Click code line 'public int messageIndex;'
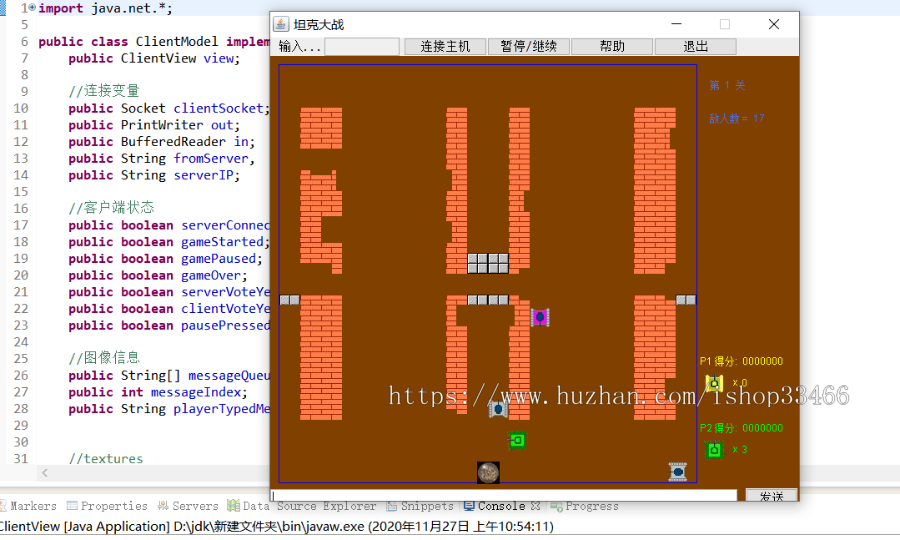 [158, 392]
